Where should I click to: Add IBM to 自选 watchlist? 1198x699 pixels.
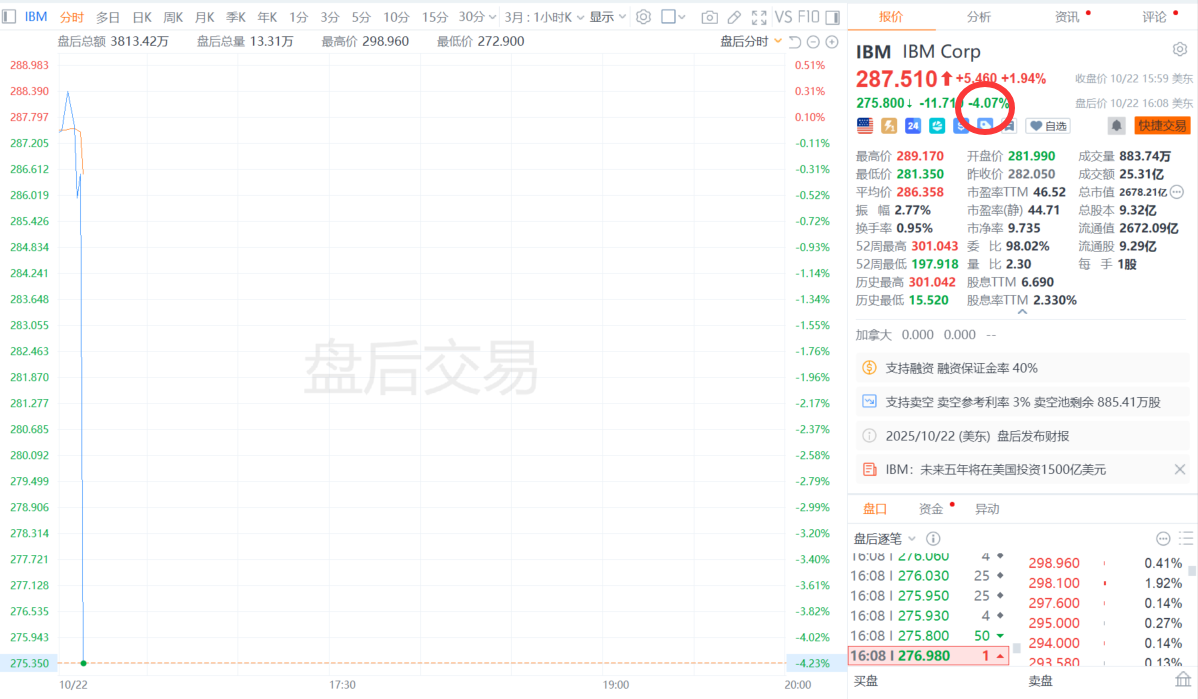click(x=1048, y=126)
